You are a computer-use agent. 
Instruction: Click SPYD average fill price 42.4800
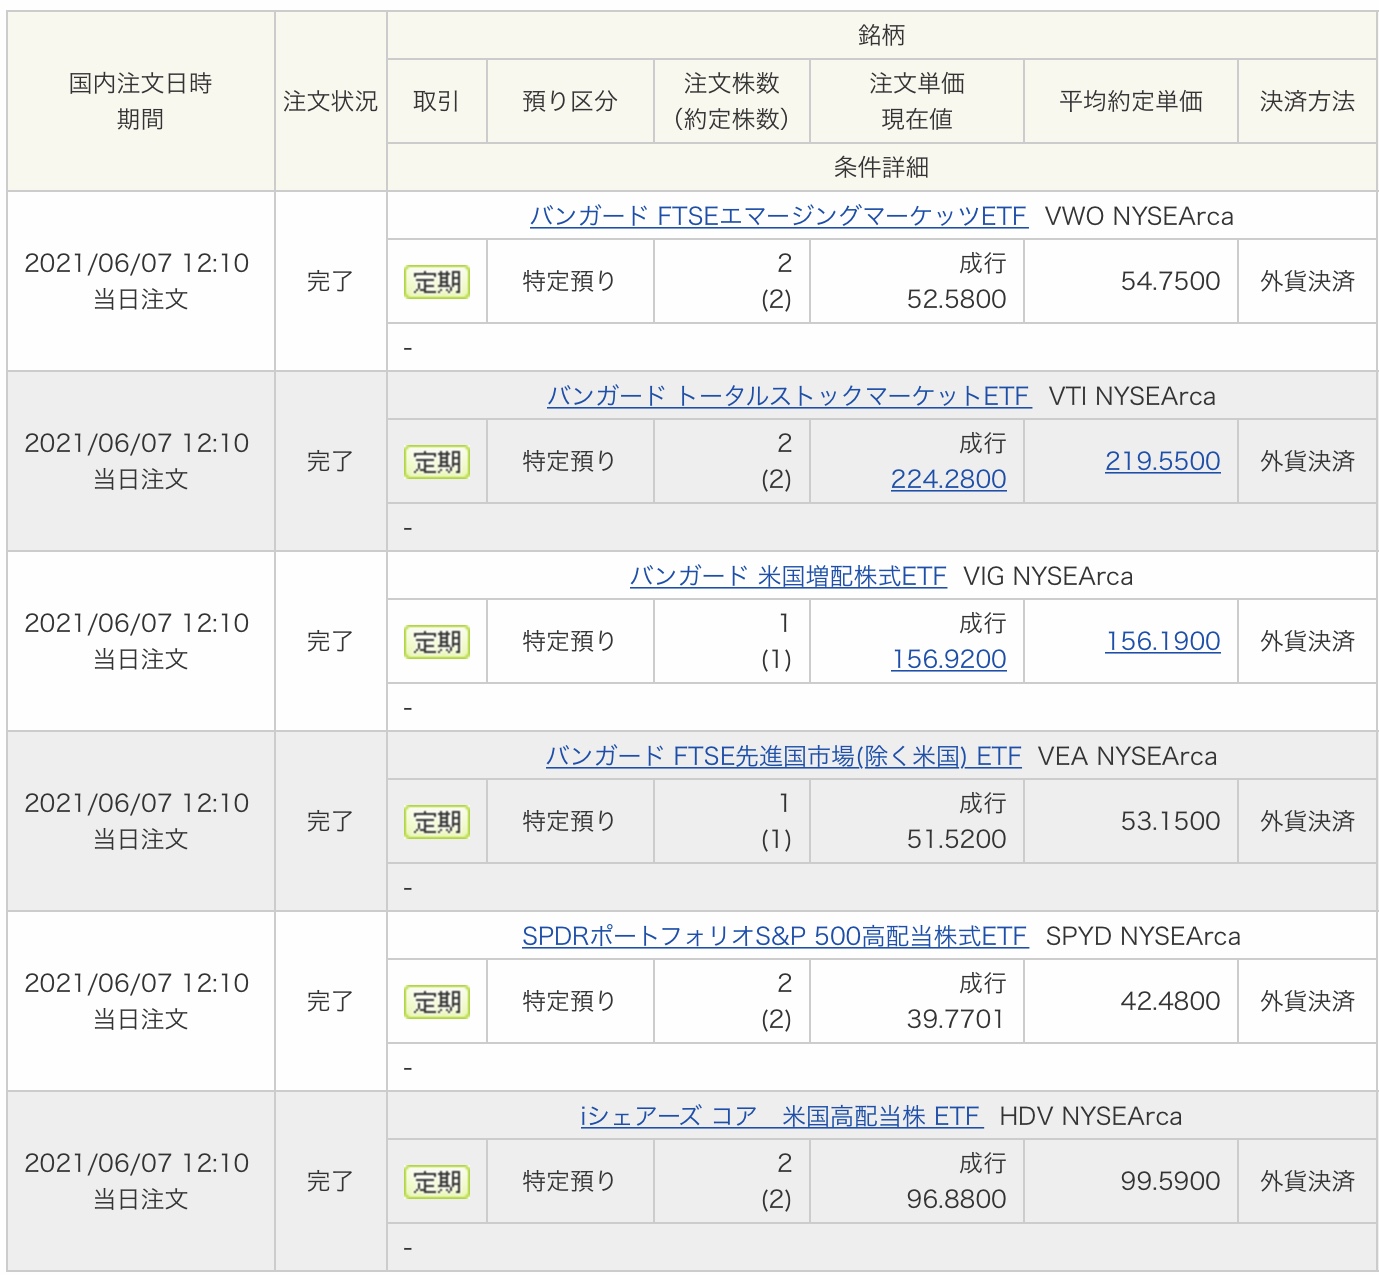(1171, 1001)
